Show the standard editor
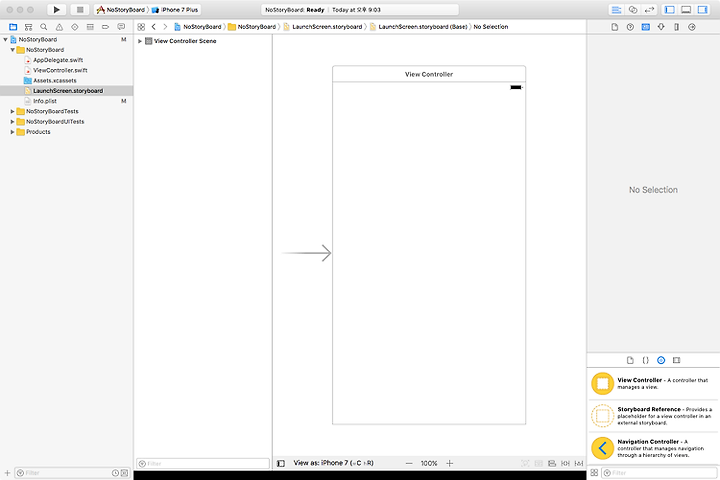 (x=616, y=10)
